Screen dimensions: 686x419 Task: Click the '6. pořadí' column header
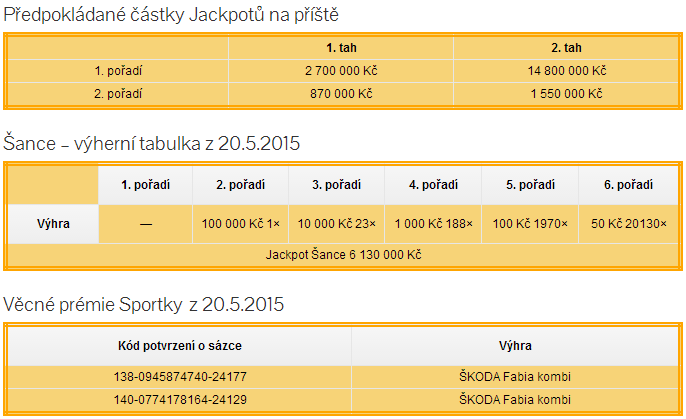pyautogui.click(x=628, y=185)
